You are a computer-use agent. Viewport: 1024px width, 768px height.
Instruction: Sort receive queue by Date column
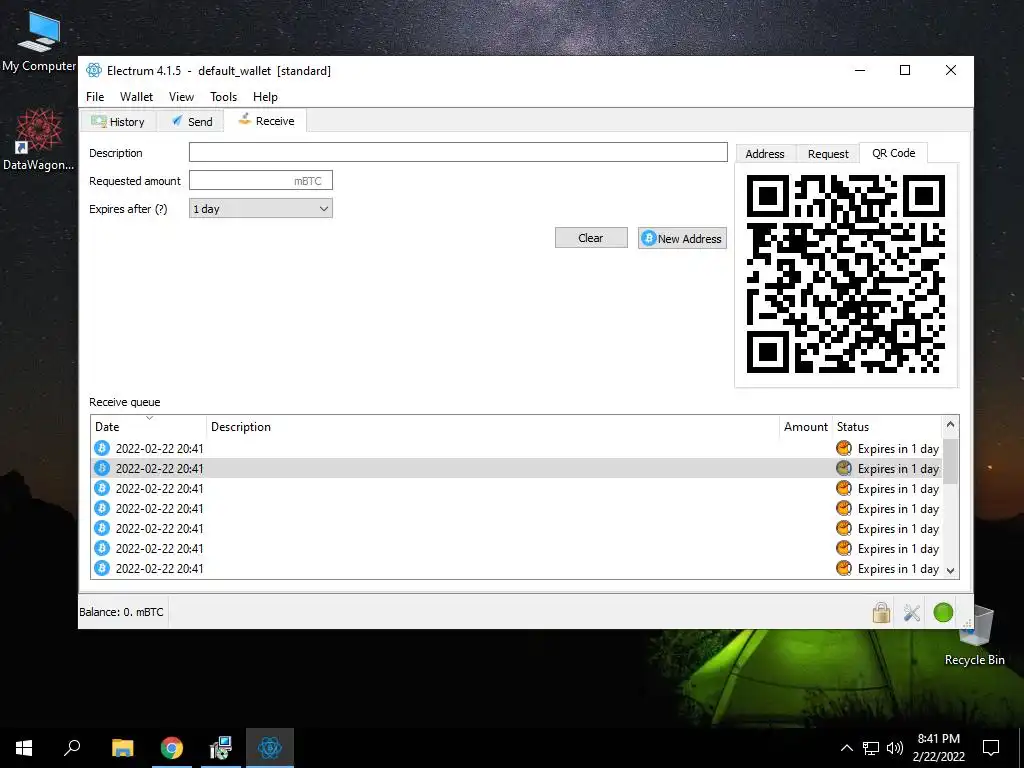click(148, 426)
